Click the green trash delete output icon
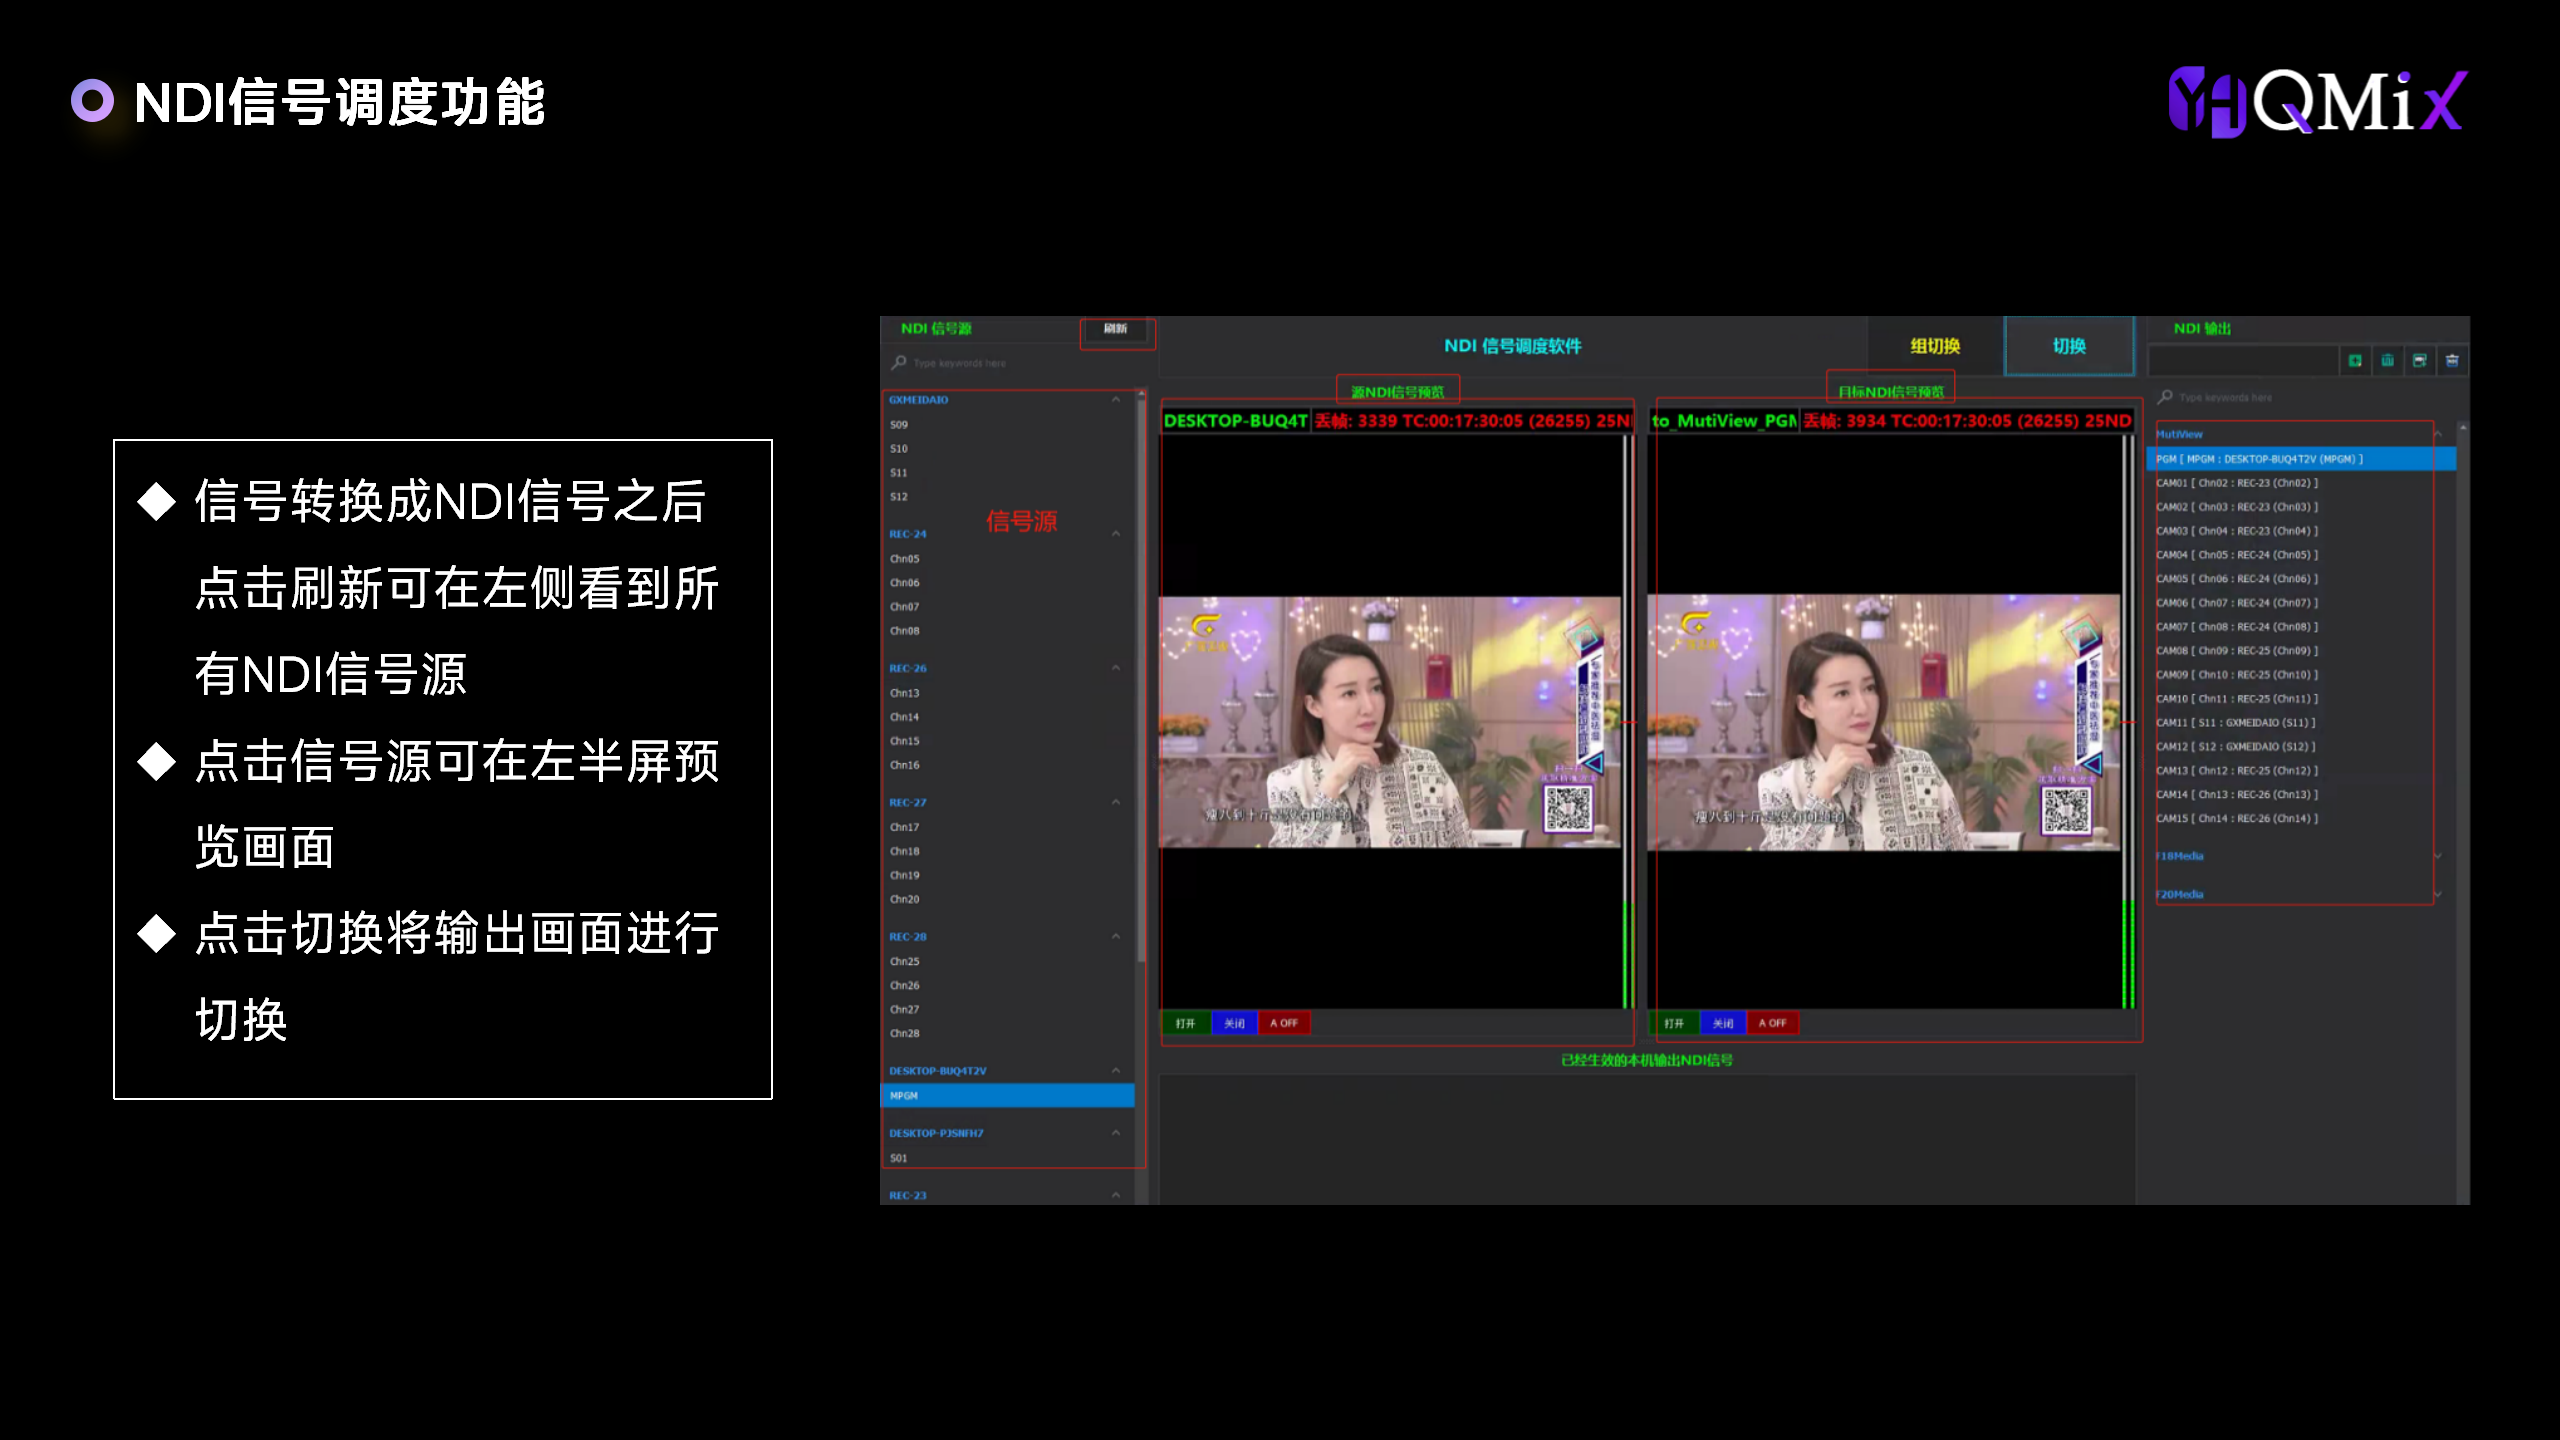This screenshot has width=2560, height=1440. 2387,361
